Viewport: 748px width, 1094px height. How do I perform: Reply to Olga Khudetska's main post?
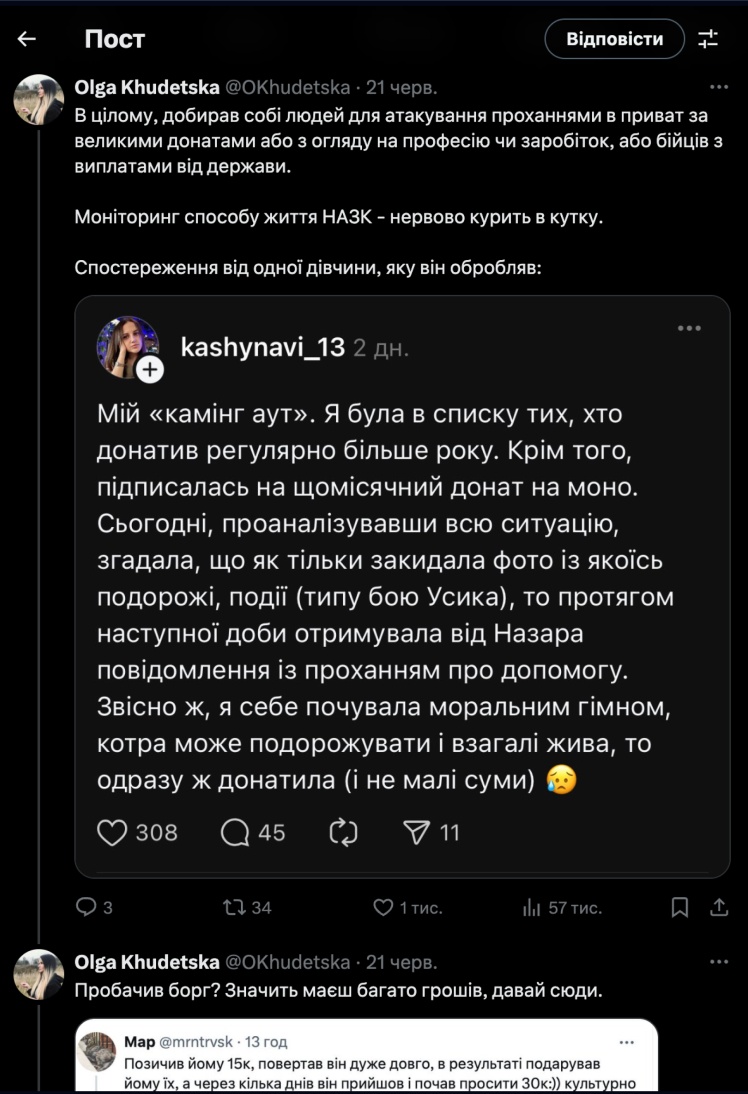click(87, 907)
